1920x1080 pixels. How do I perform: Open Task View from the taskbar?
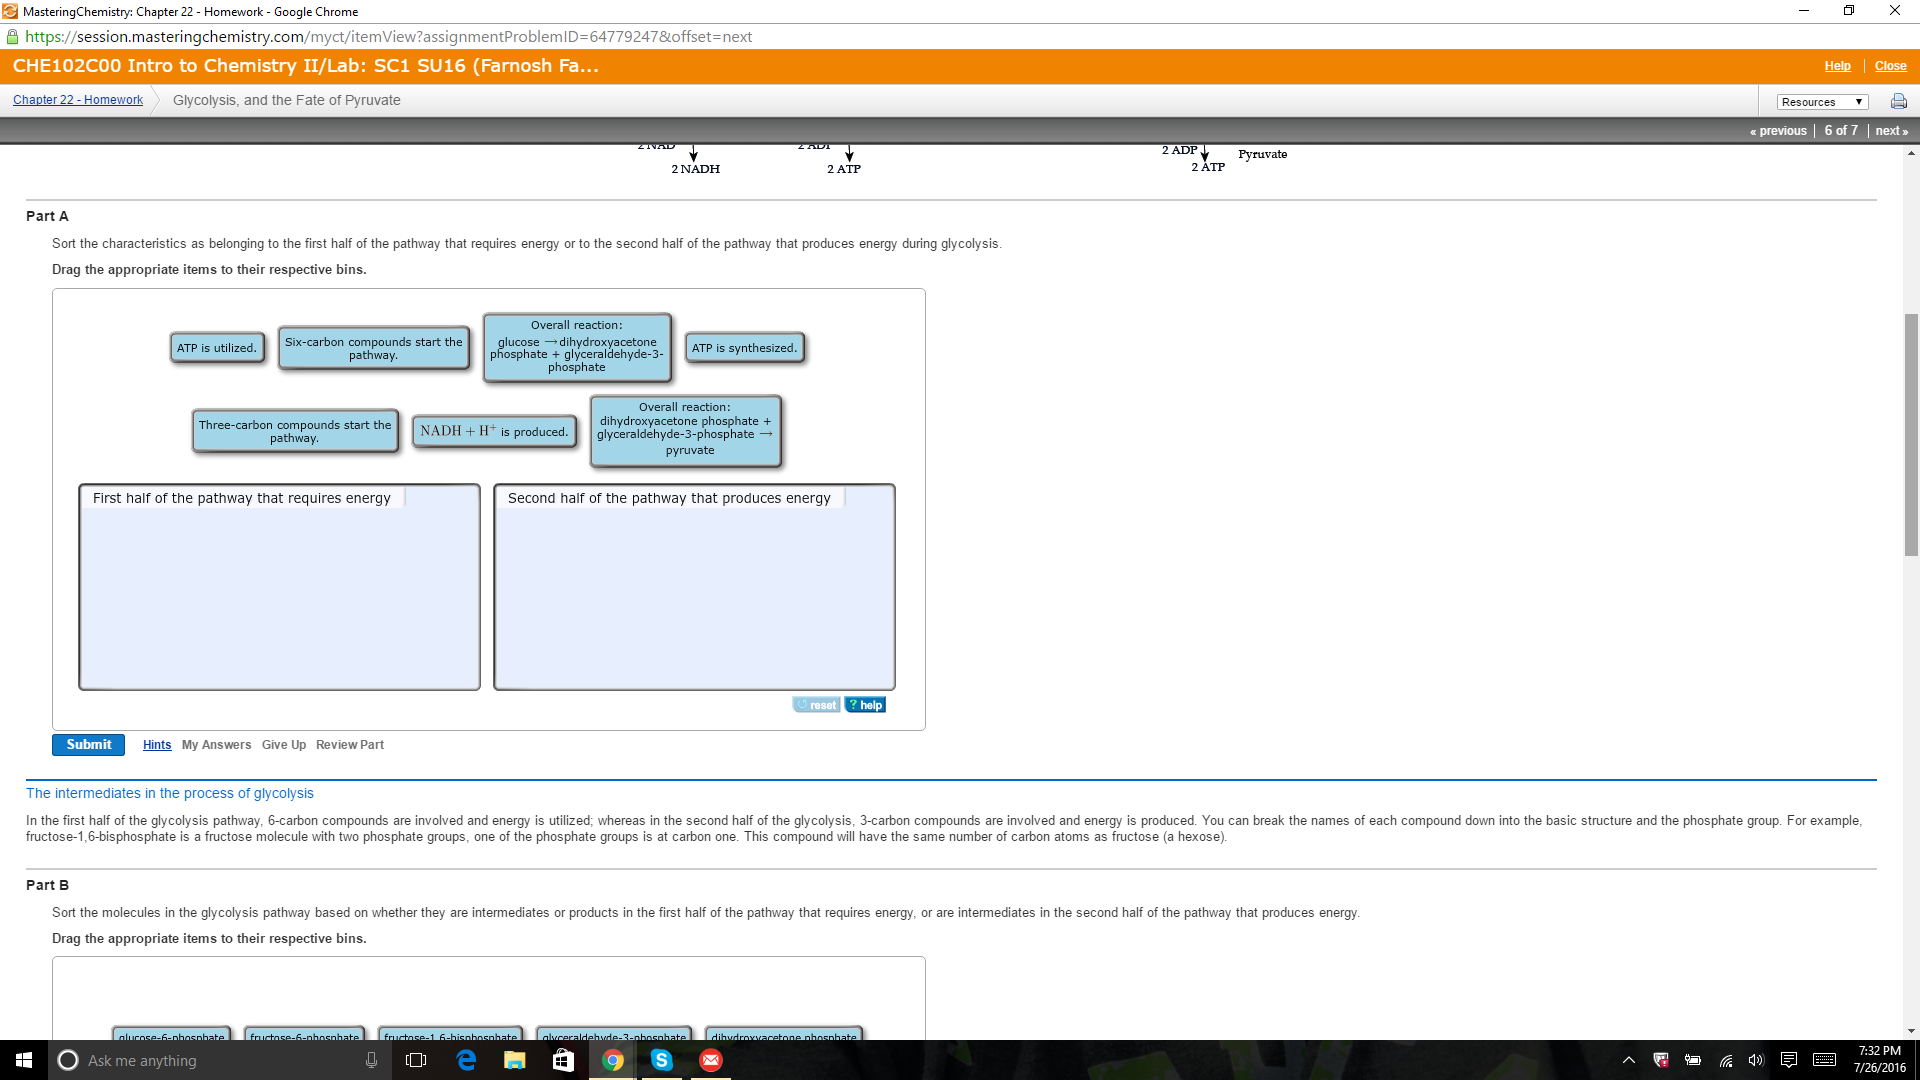point(416,1061)
